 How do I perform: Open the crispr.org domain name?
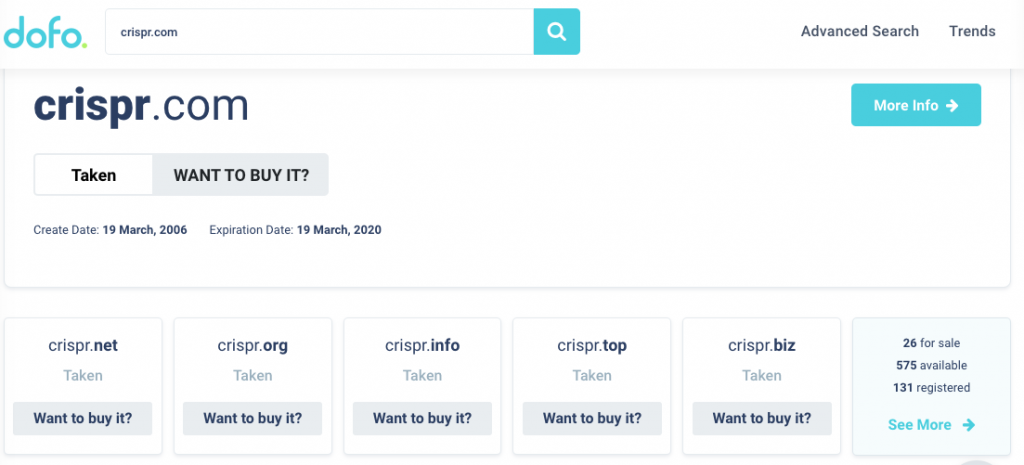(x=253, y=345)
